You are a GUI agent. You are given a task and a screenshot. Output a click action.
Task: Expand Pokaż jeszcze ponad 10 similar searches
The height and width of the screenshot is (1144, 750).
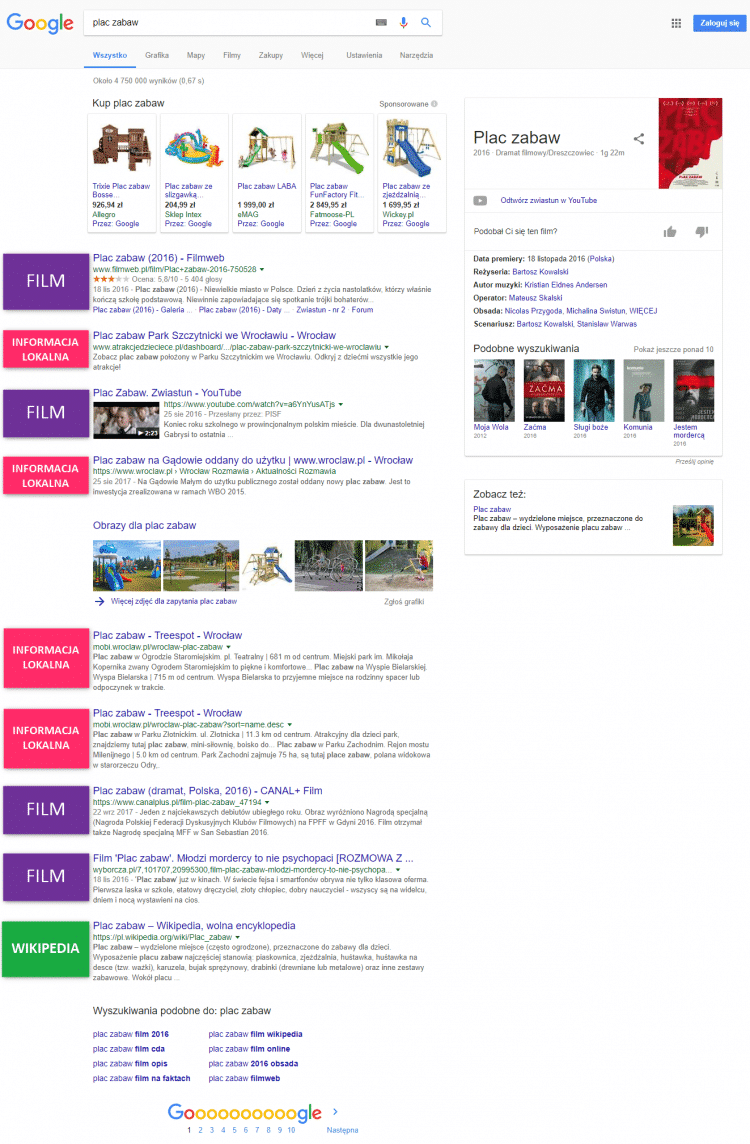click(x=673, y=349)
